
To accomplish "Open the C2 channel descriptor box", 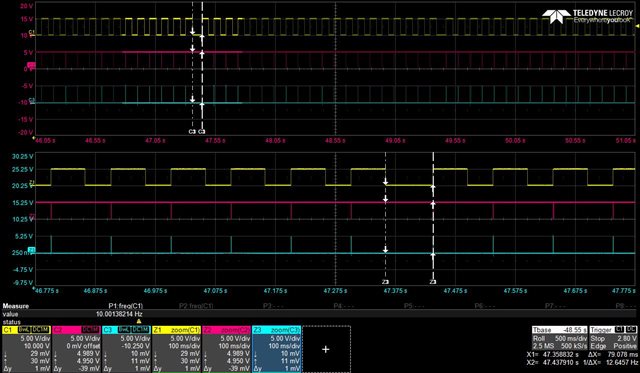I will (x=76, y=349).
